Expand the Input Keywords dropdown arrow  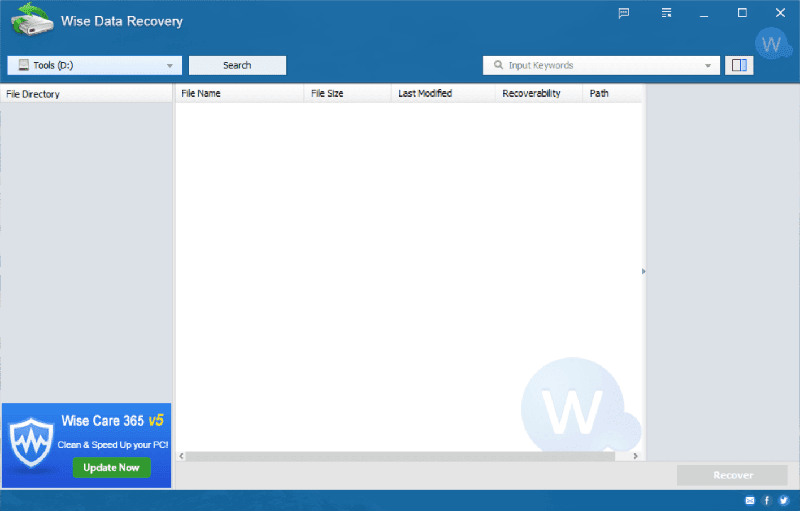[708, 65]
